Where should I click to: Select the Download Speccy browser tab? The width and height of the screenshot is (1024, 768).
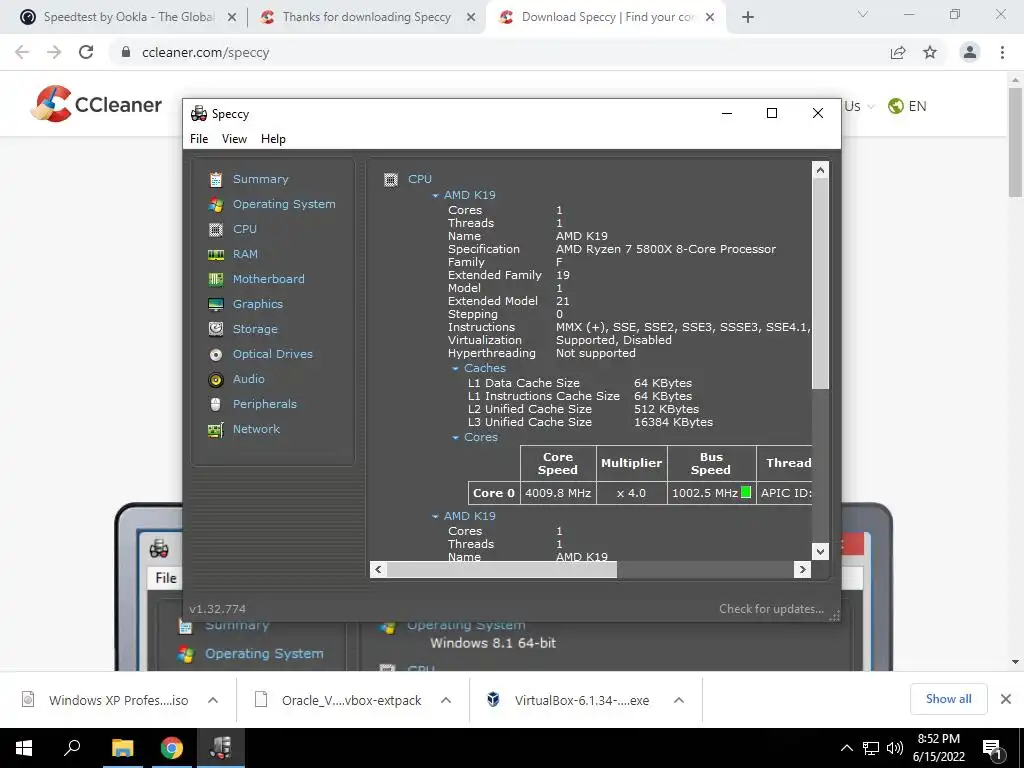pyautogui.click(x=606, y=17)
